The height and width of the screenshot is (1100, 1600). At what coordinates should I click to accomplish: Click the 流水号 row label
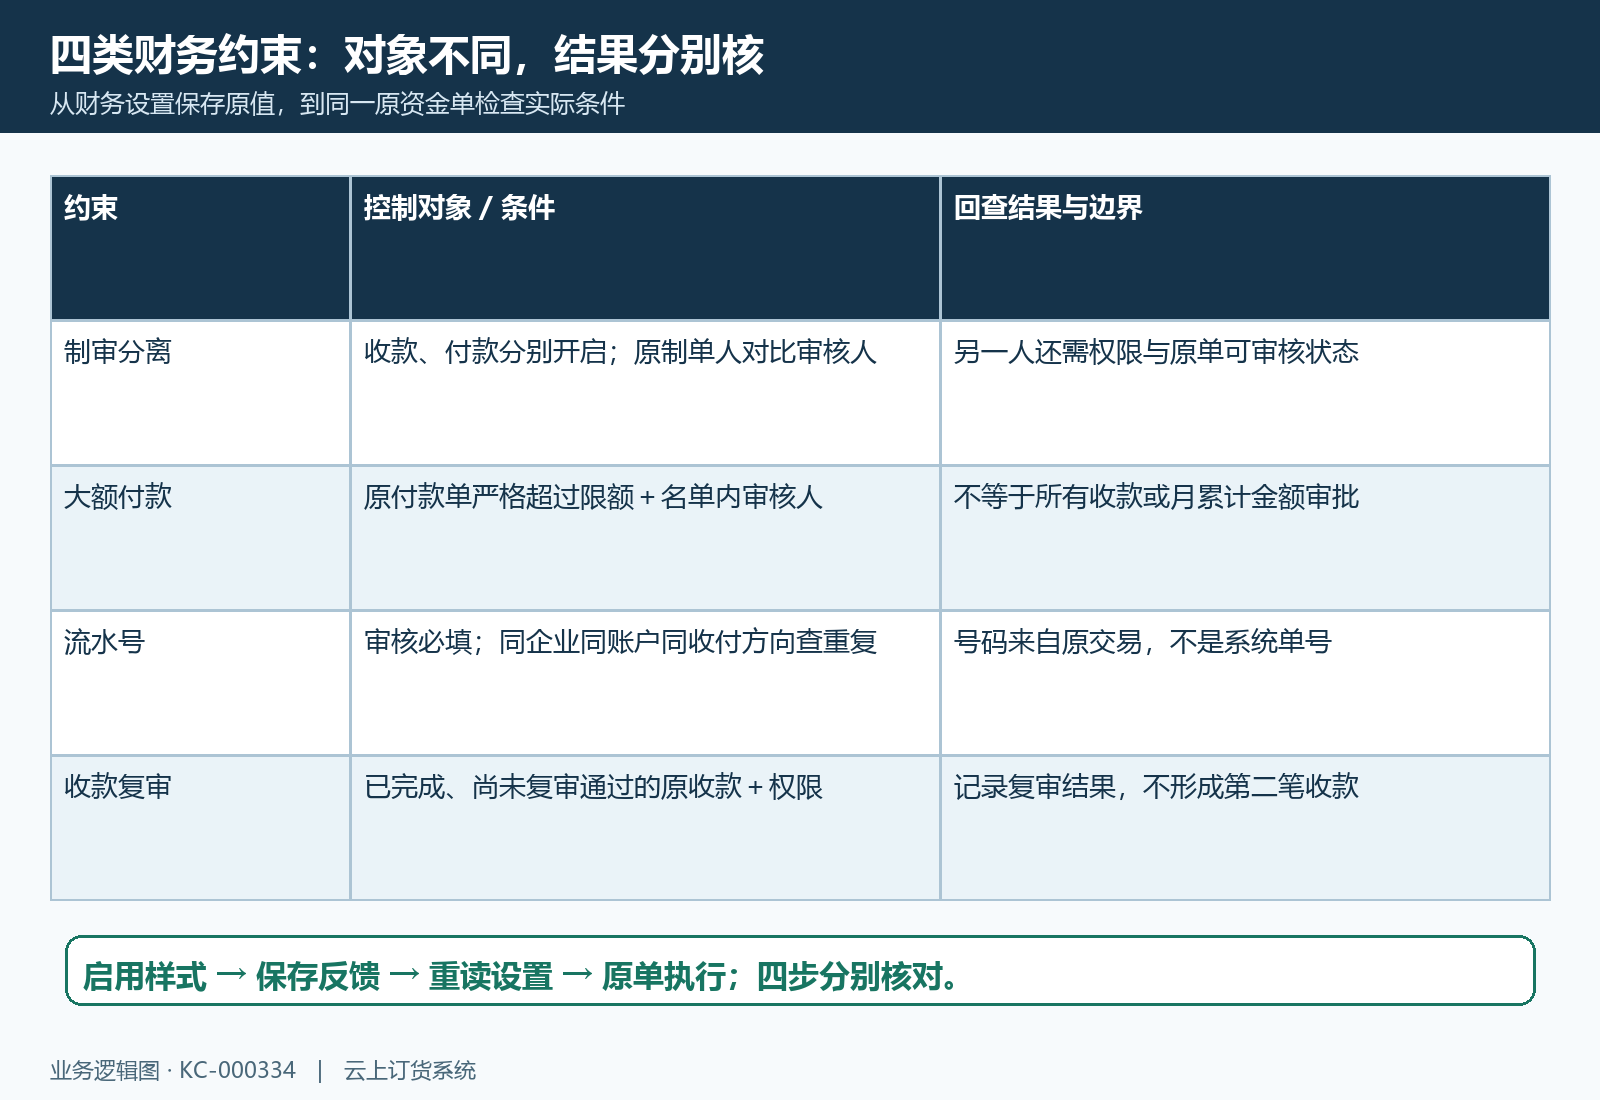coord(200,683)
